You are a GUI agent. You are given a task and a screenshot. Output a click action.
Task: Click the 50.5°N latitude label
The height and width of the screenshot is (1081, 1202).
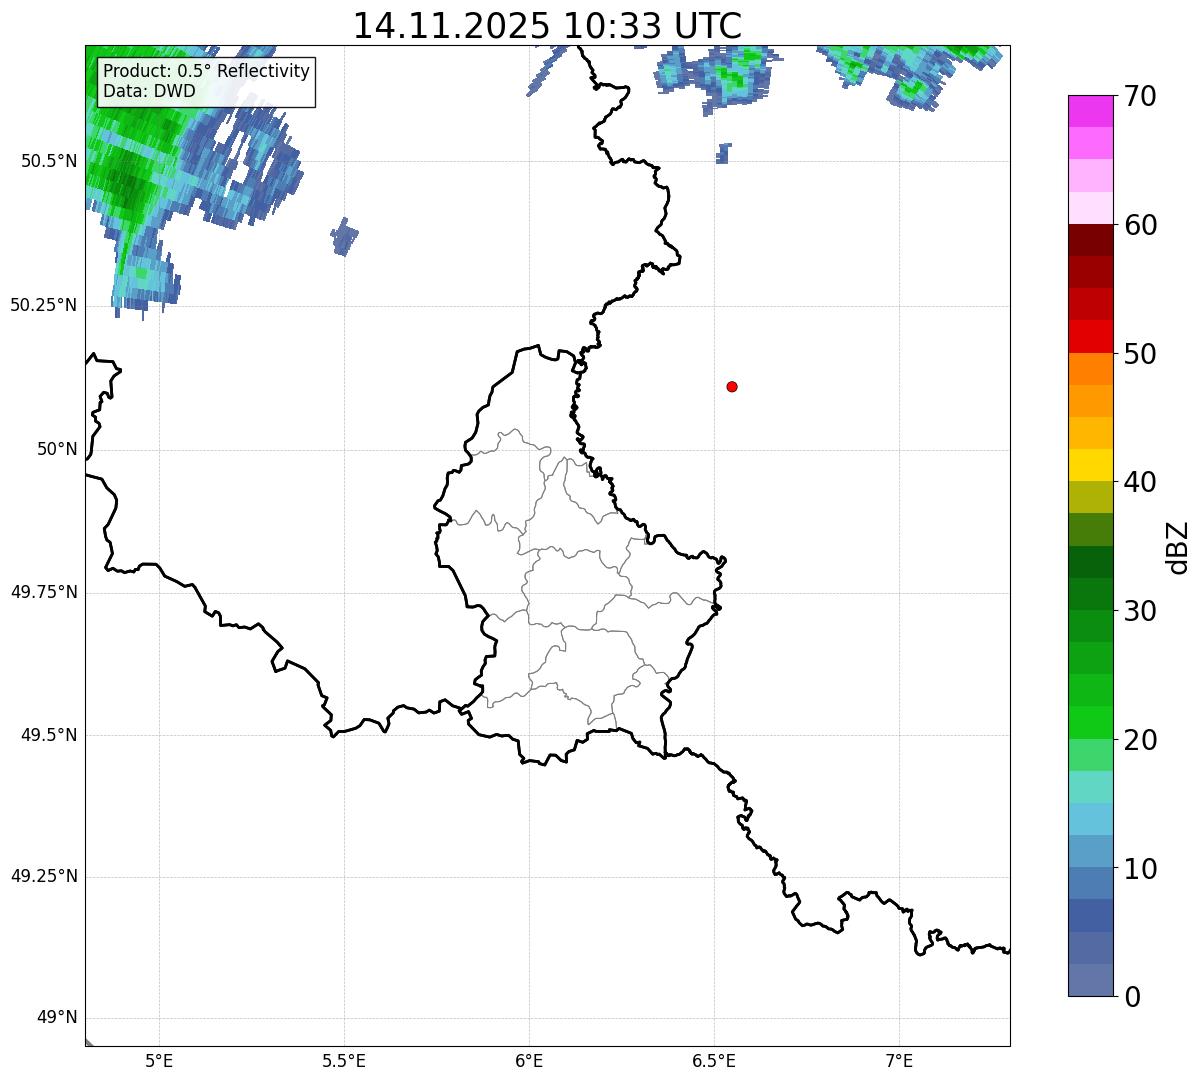(48, 161)
